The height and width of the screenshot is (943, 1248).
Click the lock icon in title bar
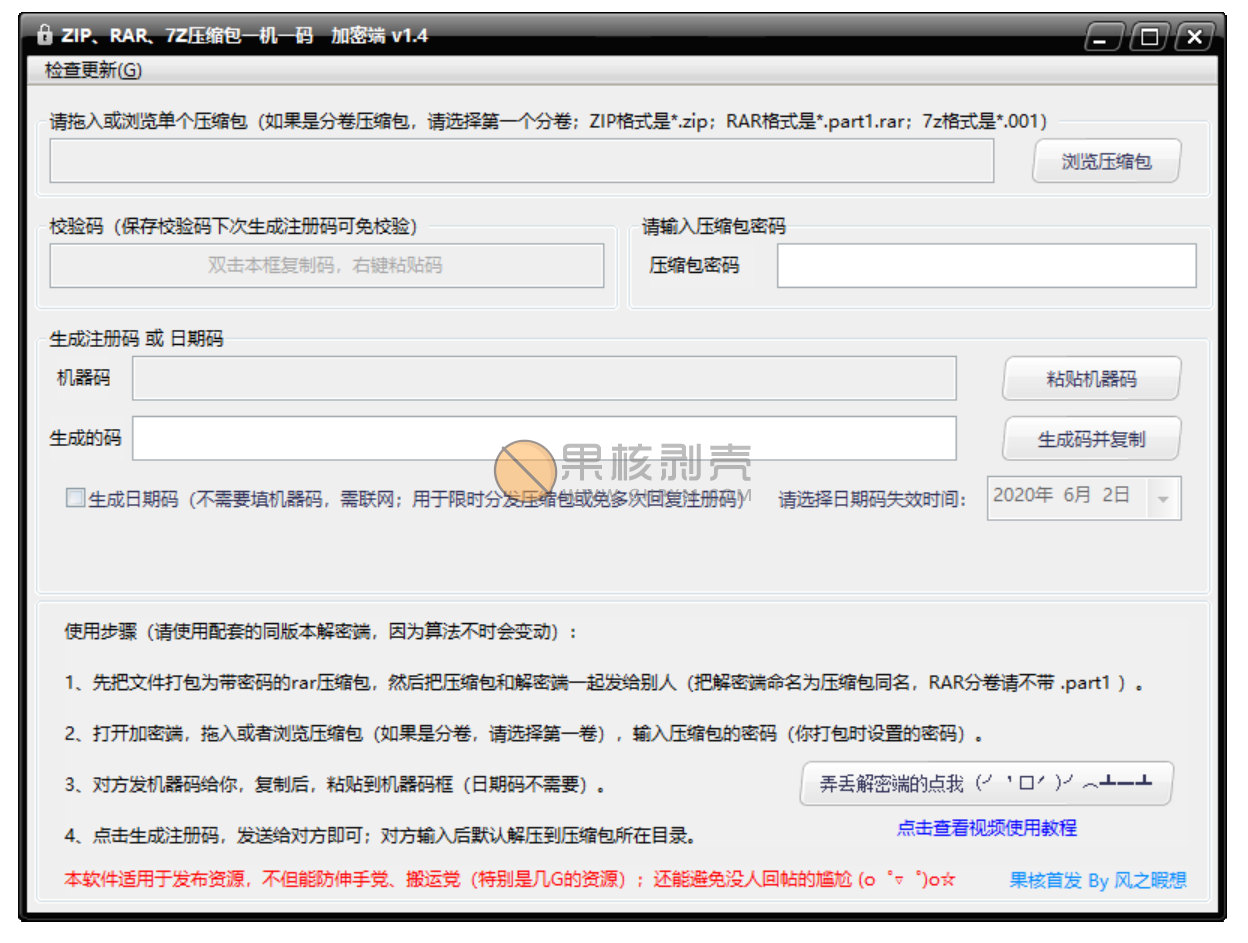coord(44,35)
